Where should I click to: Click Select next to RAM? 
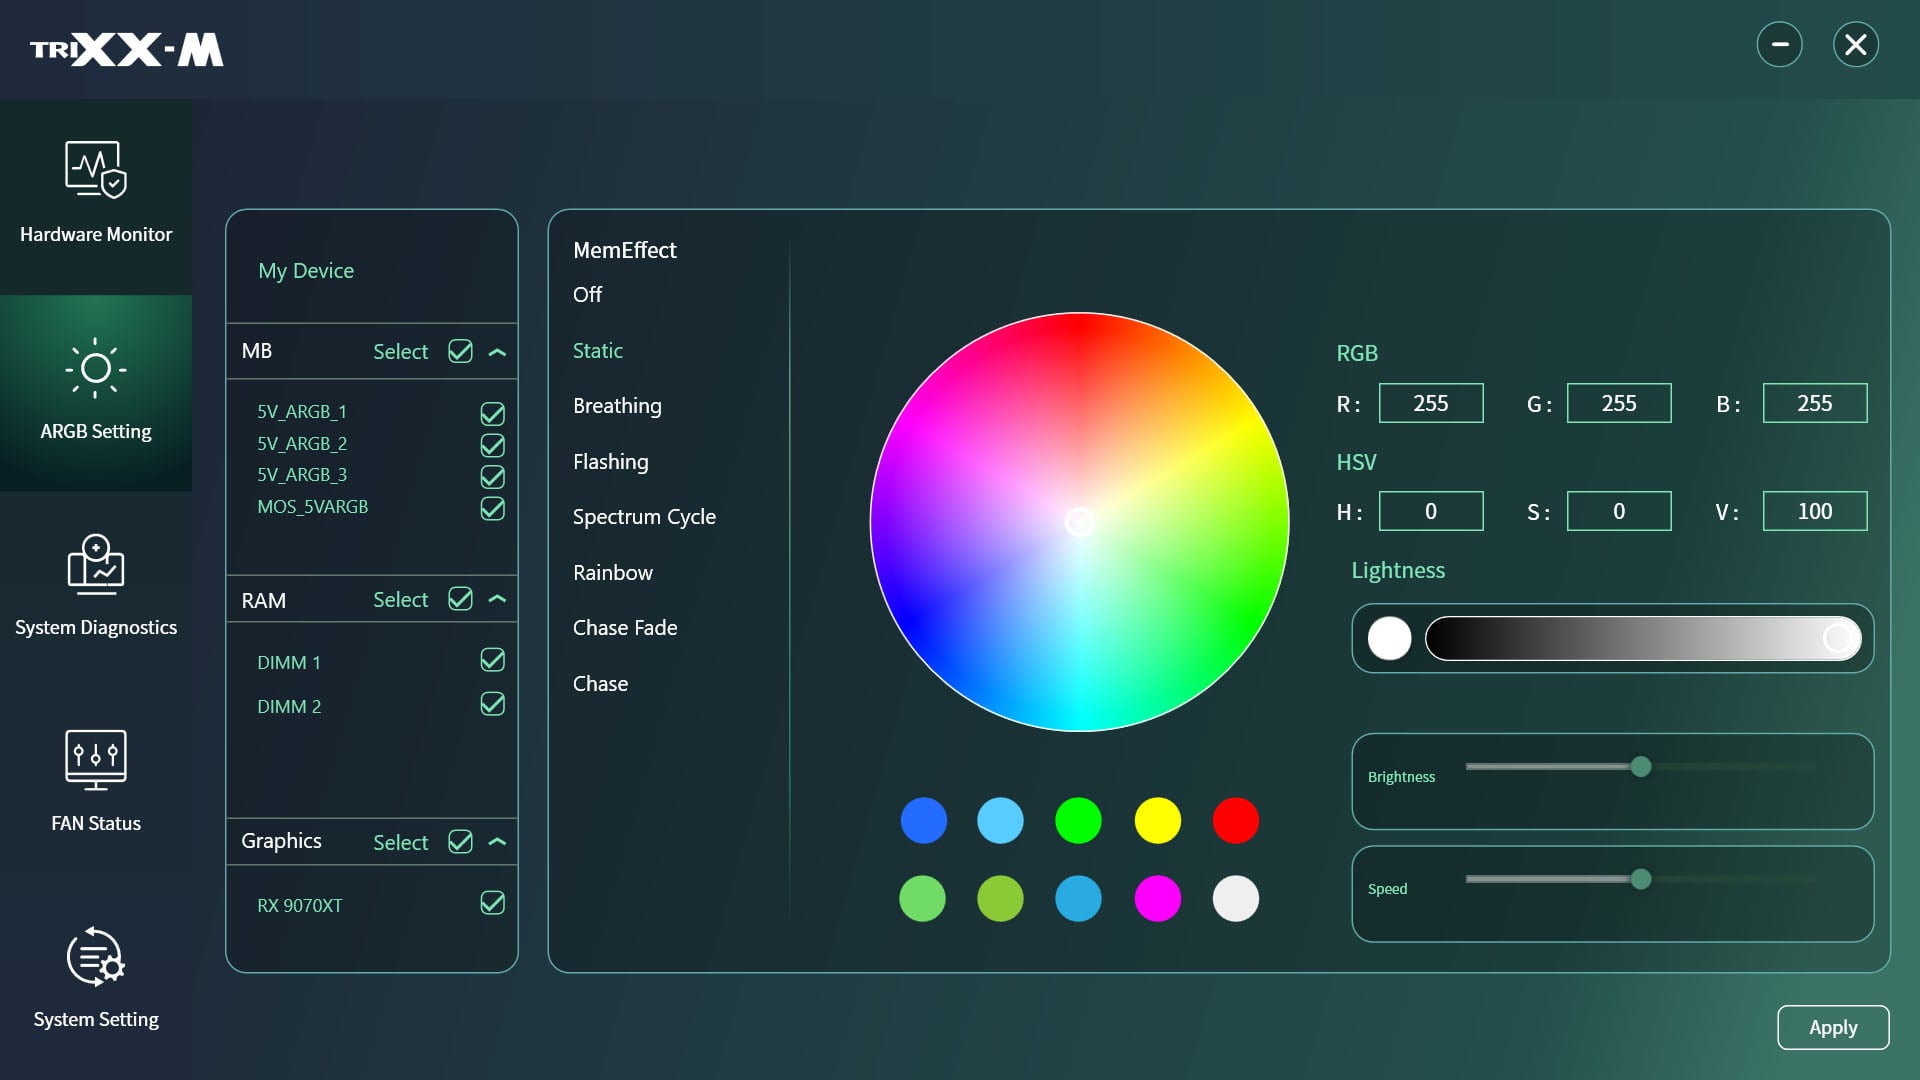[x=400, y=599]
